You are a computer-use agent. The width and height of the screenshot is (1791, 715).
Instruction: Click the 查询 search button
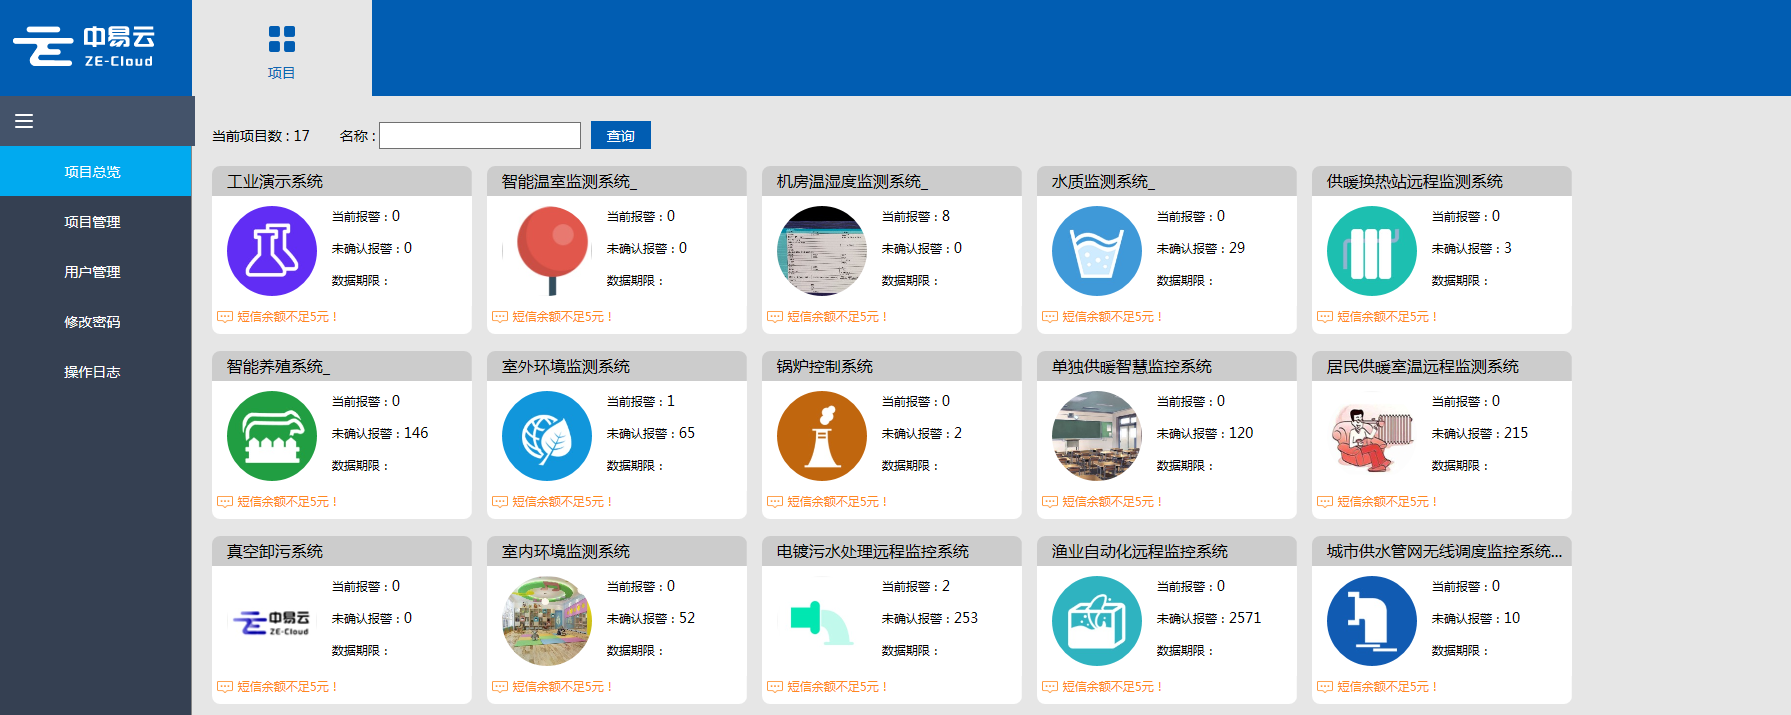coord(620,135)
